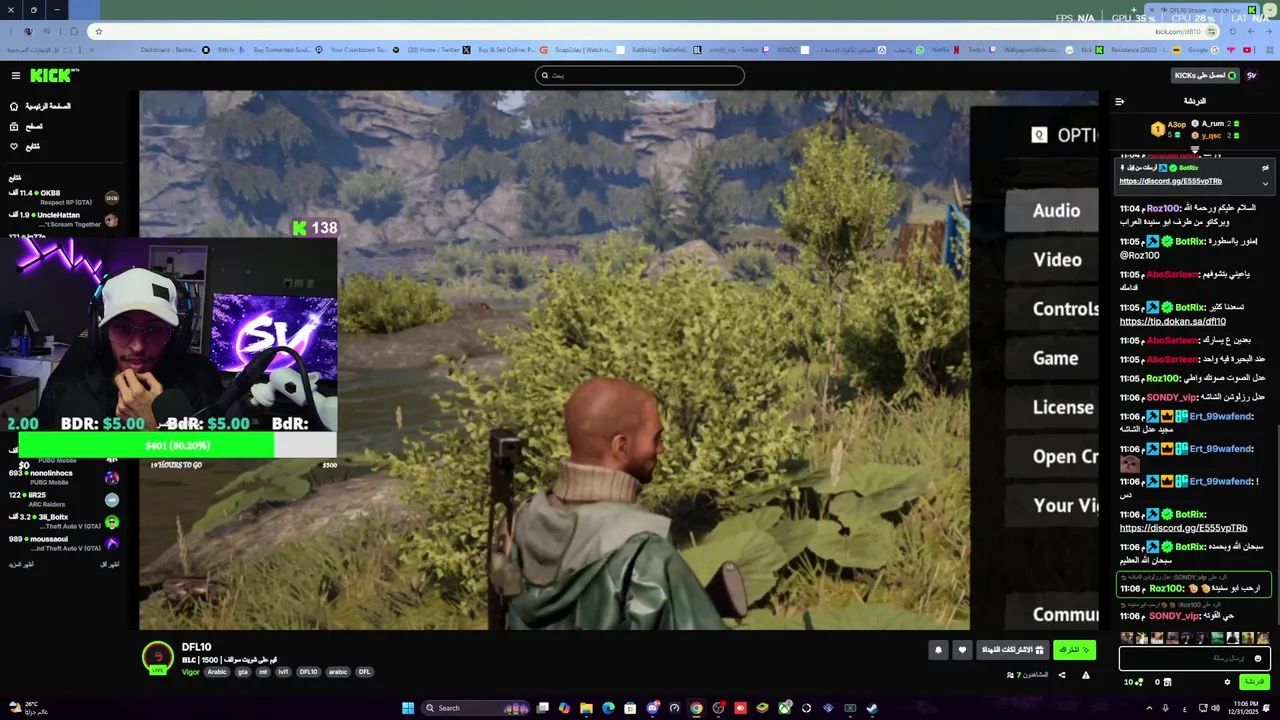Screen dimensions: 1280x720
Task: Open the Following heart sidebar item
Action: [25, 146]
